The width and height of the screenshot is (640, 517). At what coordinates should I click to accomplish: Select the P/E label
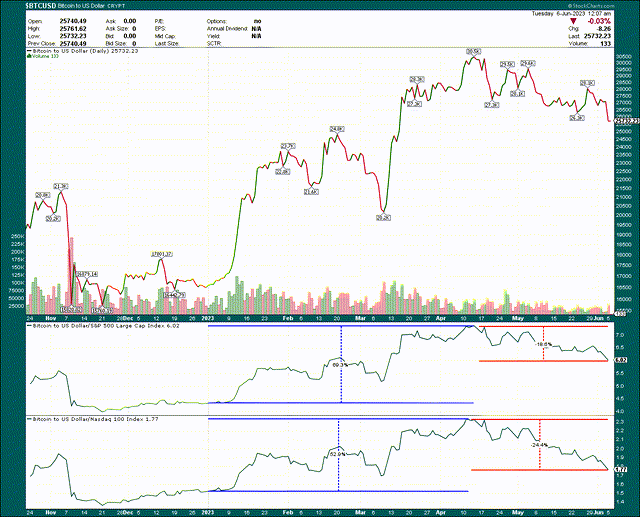[x=159, y=21]
